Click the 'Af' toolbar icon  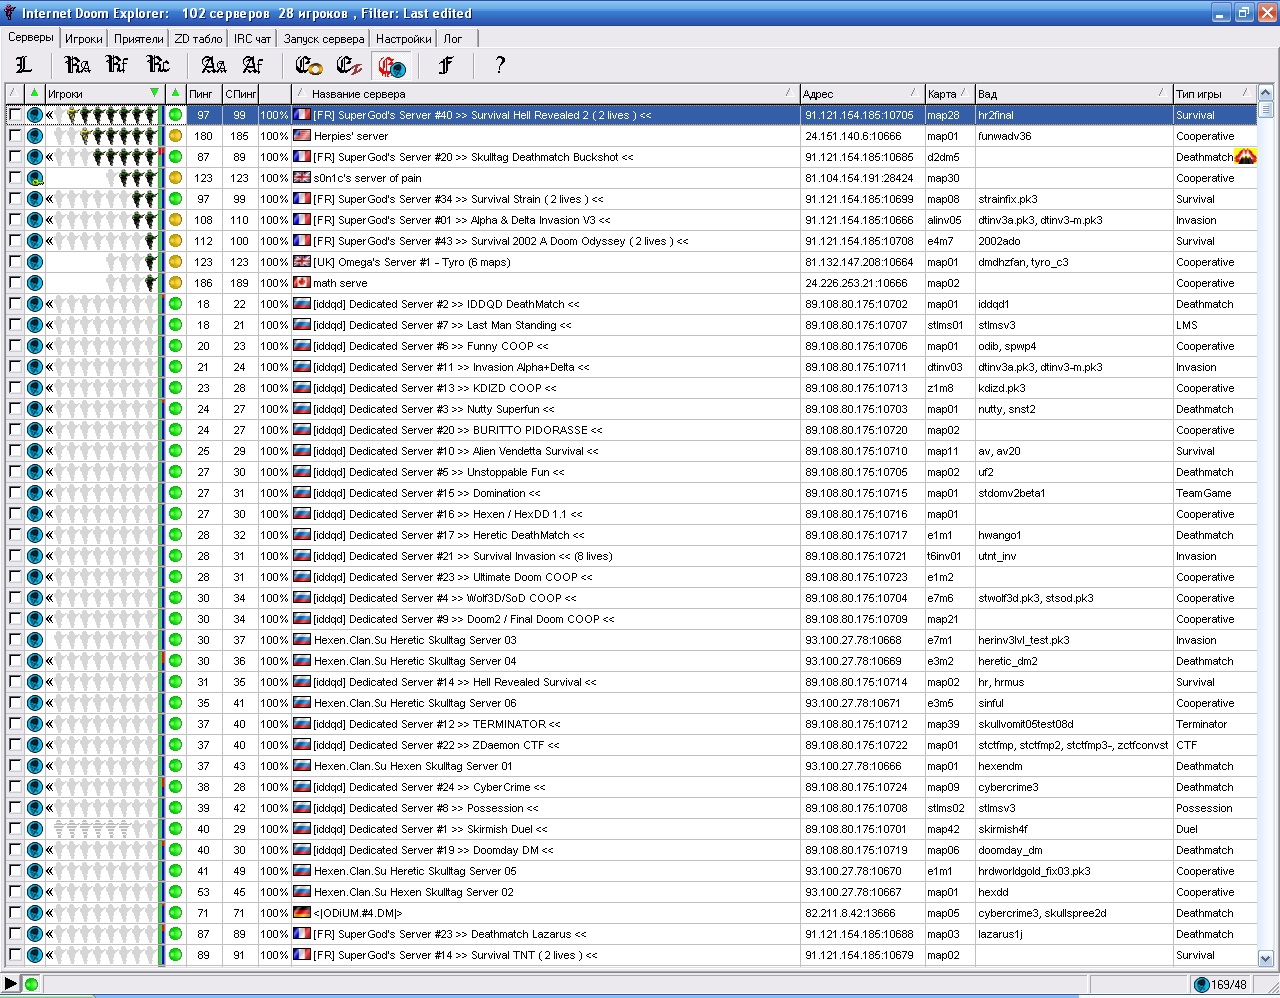pyautogui.click(x=253, y=65)
